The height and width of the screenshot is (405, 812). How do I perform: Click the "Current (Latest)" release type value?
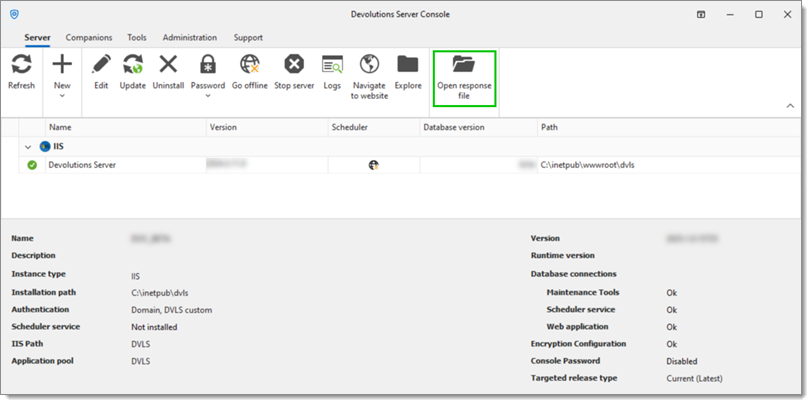pyautogui.click(x=694, y=378)
